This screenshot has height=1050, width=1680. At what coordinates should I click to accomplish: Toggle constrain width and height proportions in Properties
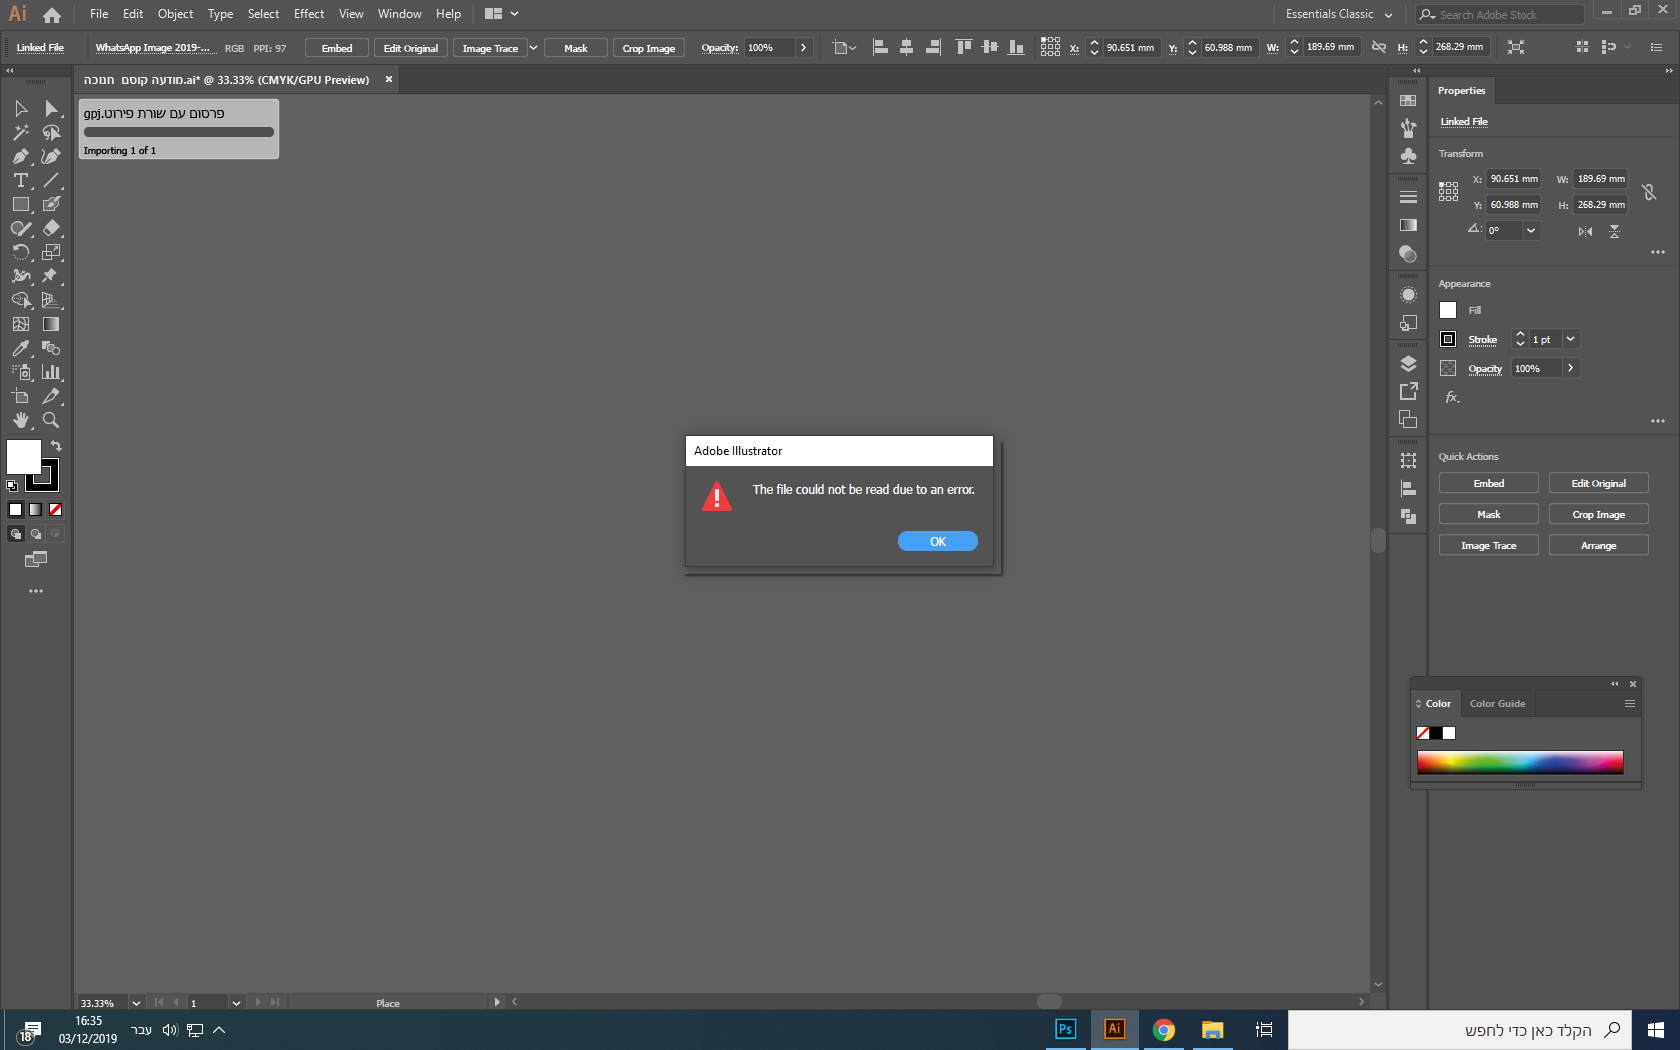coord(1649,191)
